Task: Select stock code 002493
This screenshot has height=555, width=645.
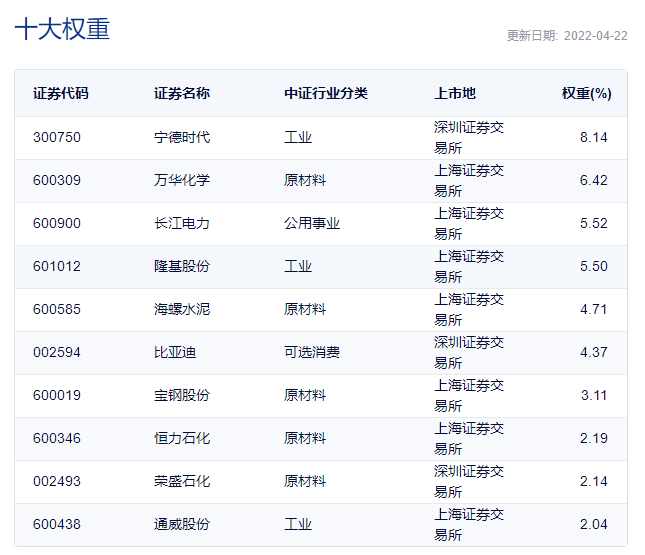Action: pos(57,481)
